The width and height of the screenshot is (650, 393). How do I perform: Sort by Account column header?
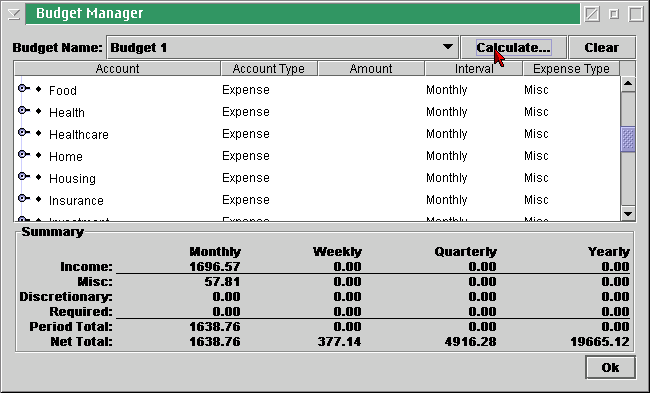click(117, 68)
